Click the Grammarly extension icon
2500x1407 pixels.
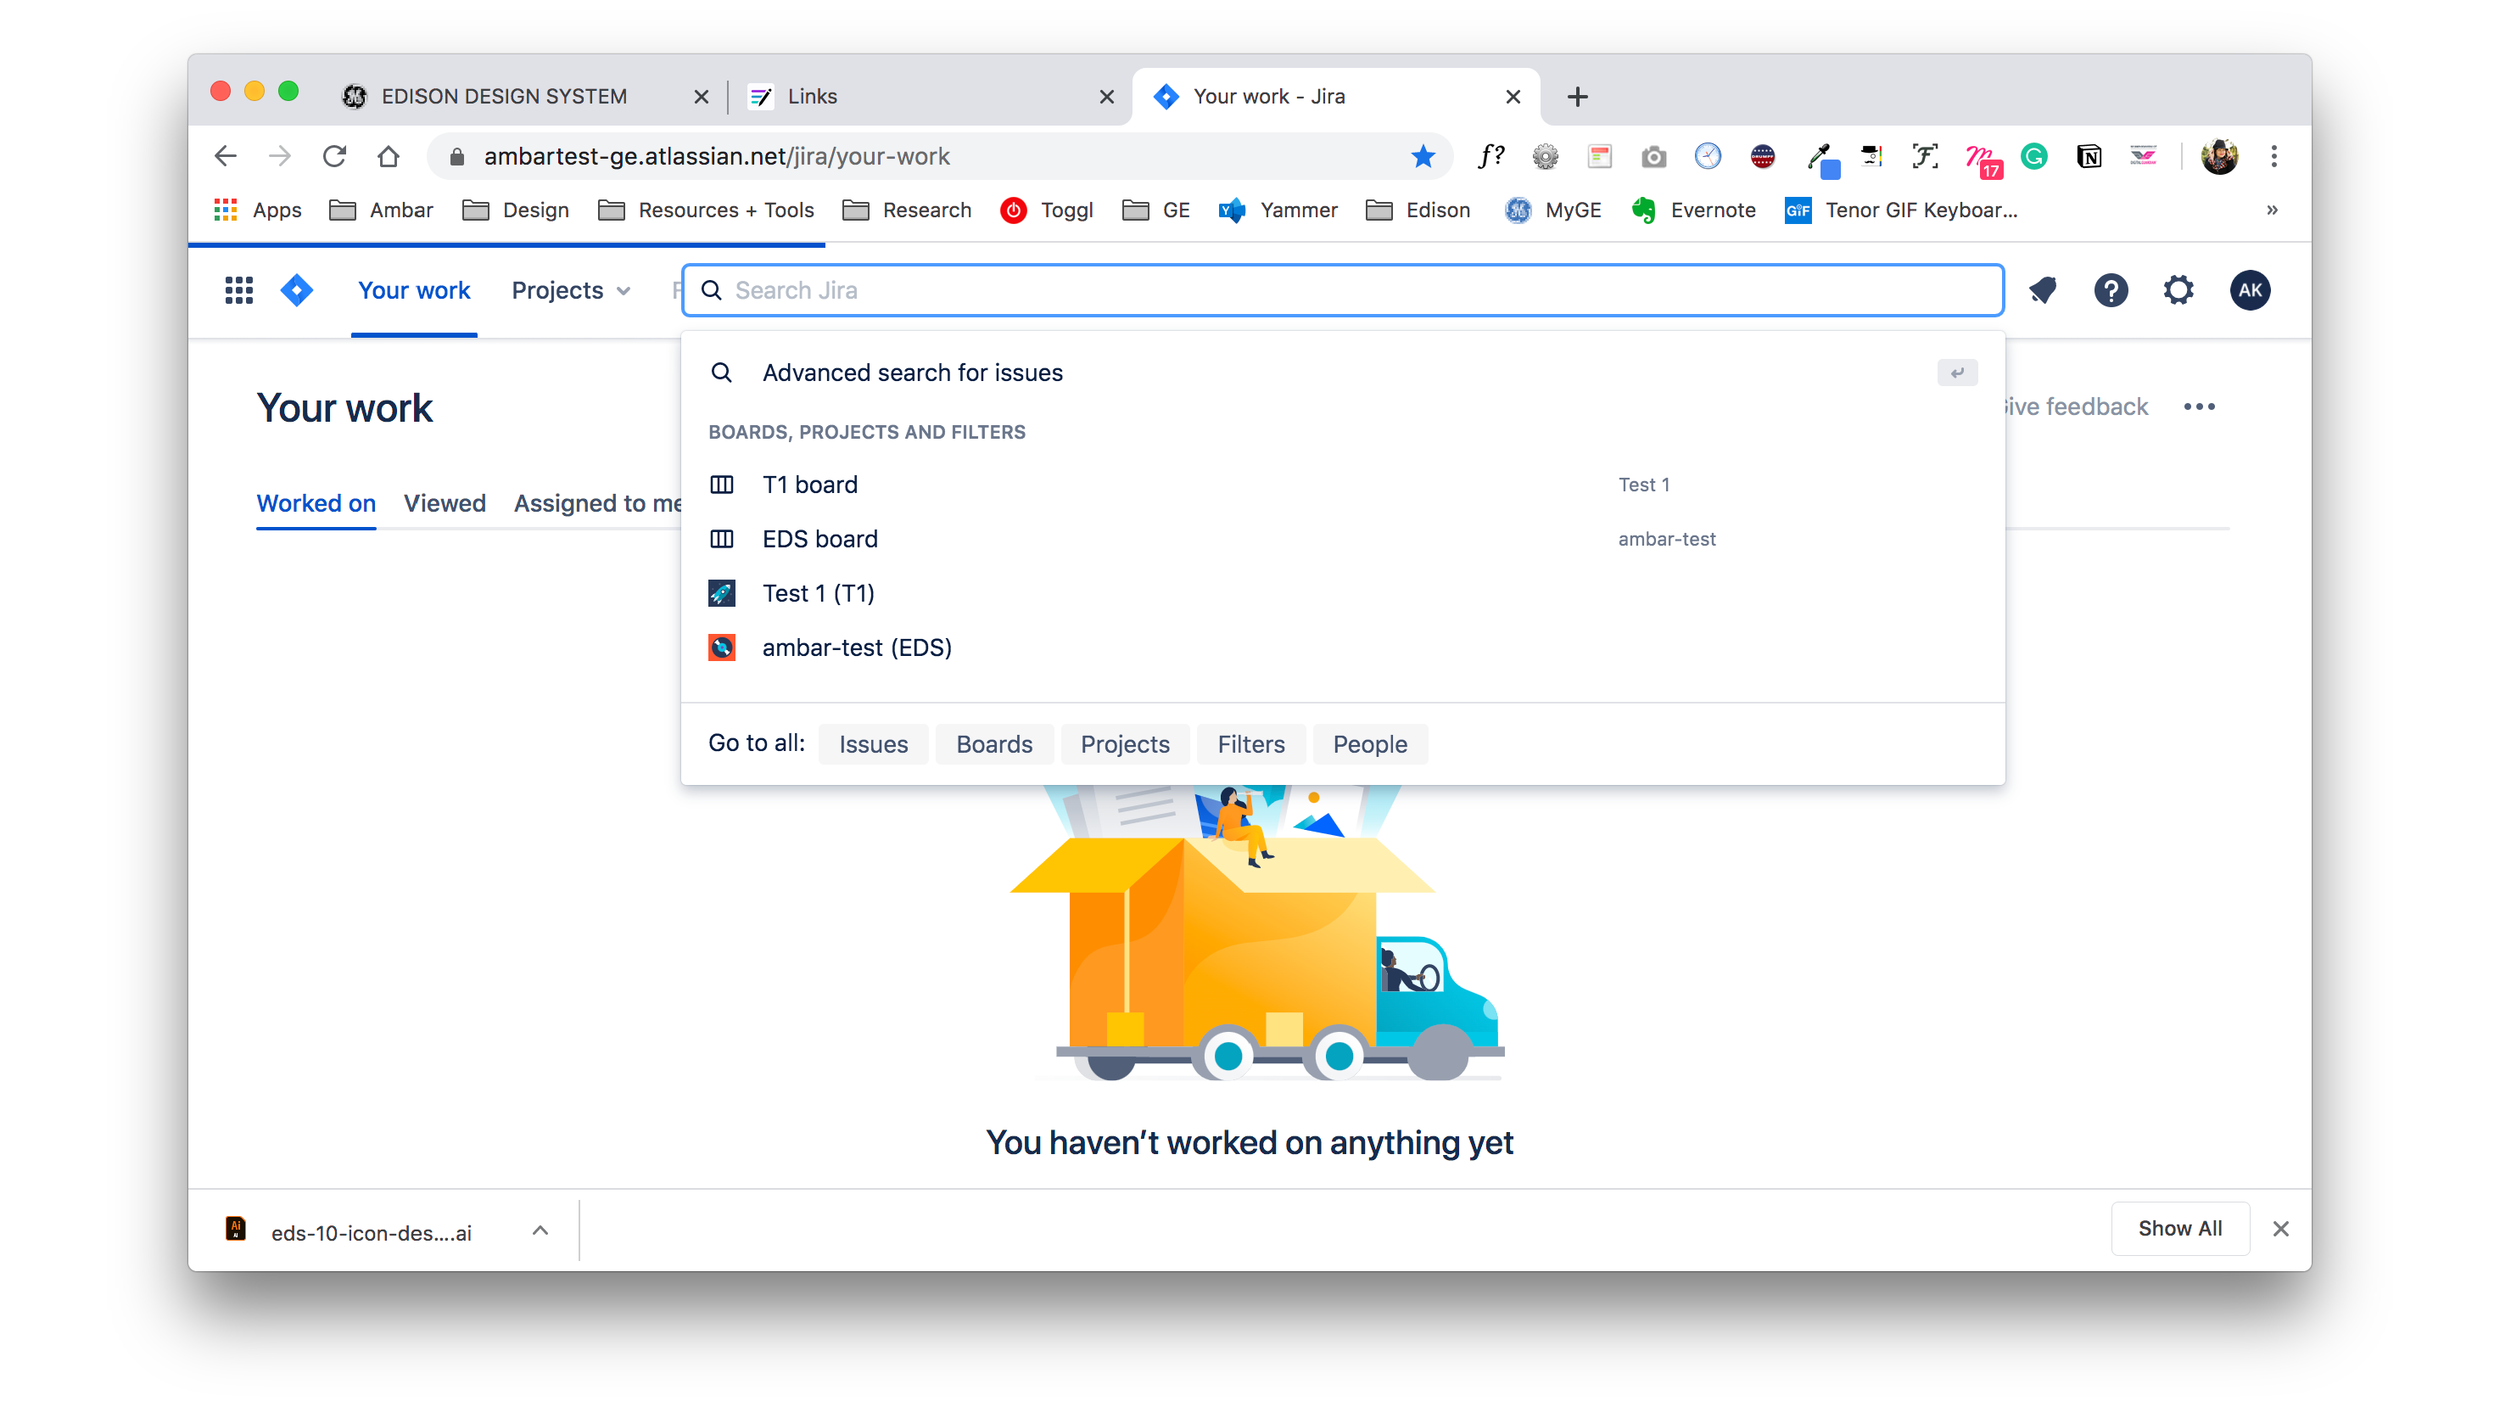(x=2034, y=156)
